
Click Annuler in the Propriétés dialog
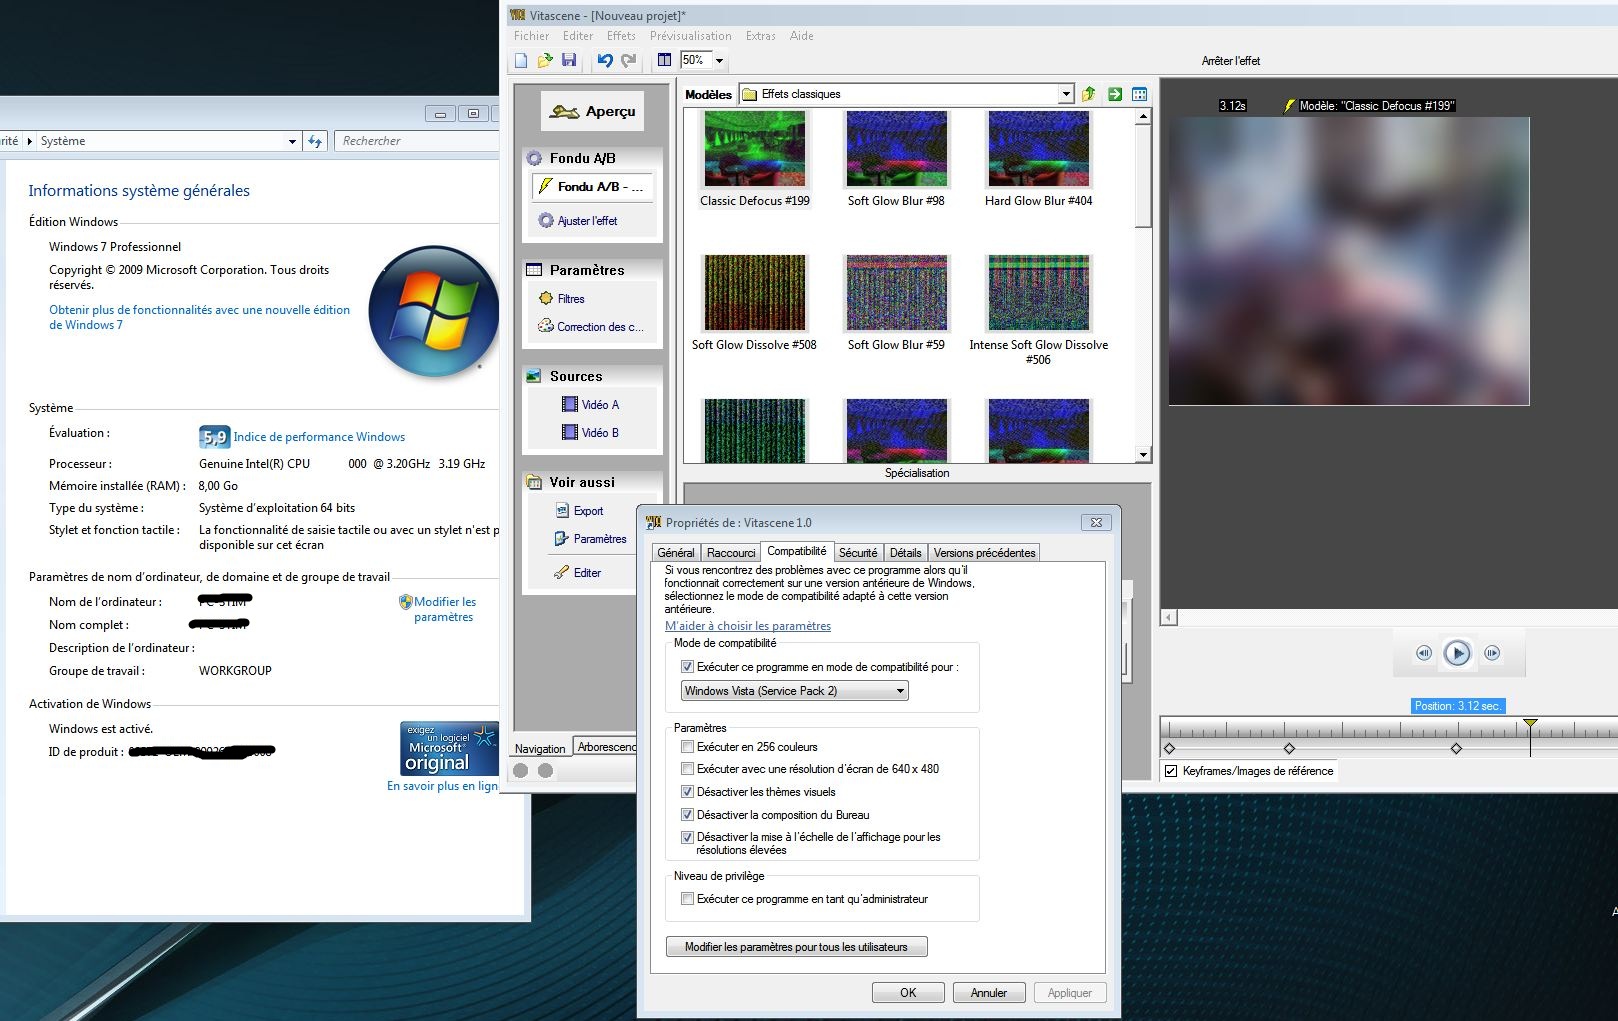989,993
